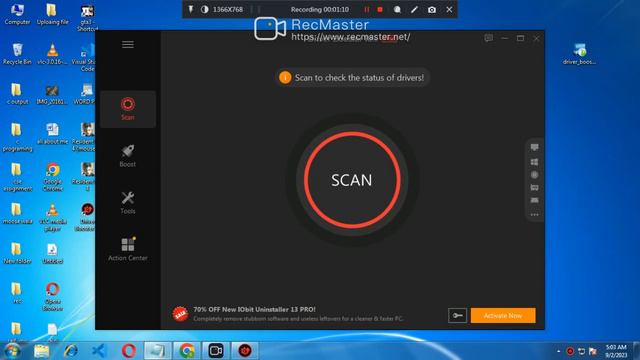
Task: Select the all about me document icon
Action: point(52,134)
